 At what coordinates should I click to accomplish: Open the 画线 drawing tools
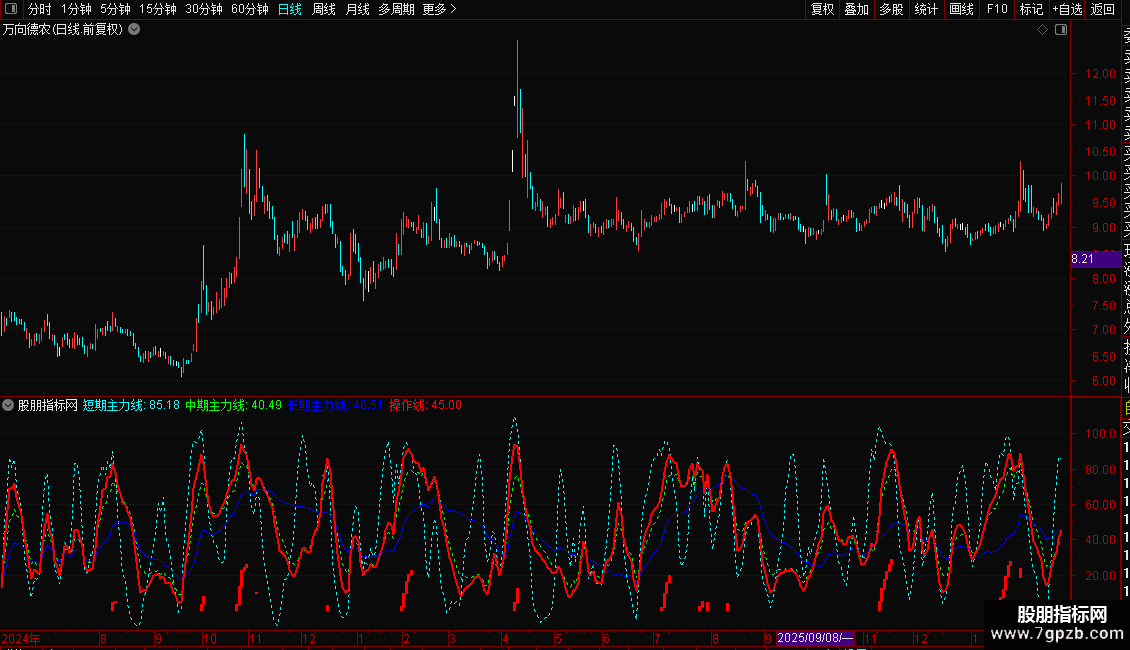[961, 9]
